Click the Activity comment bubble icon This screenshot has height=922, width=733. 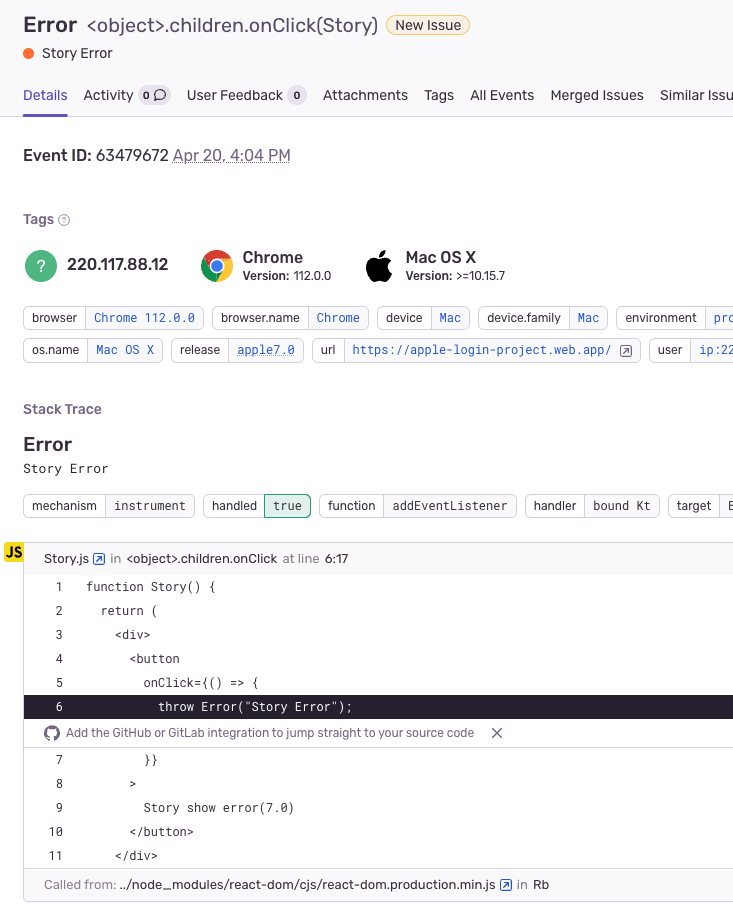tap(160, 95)
